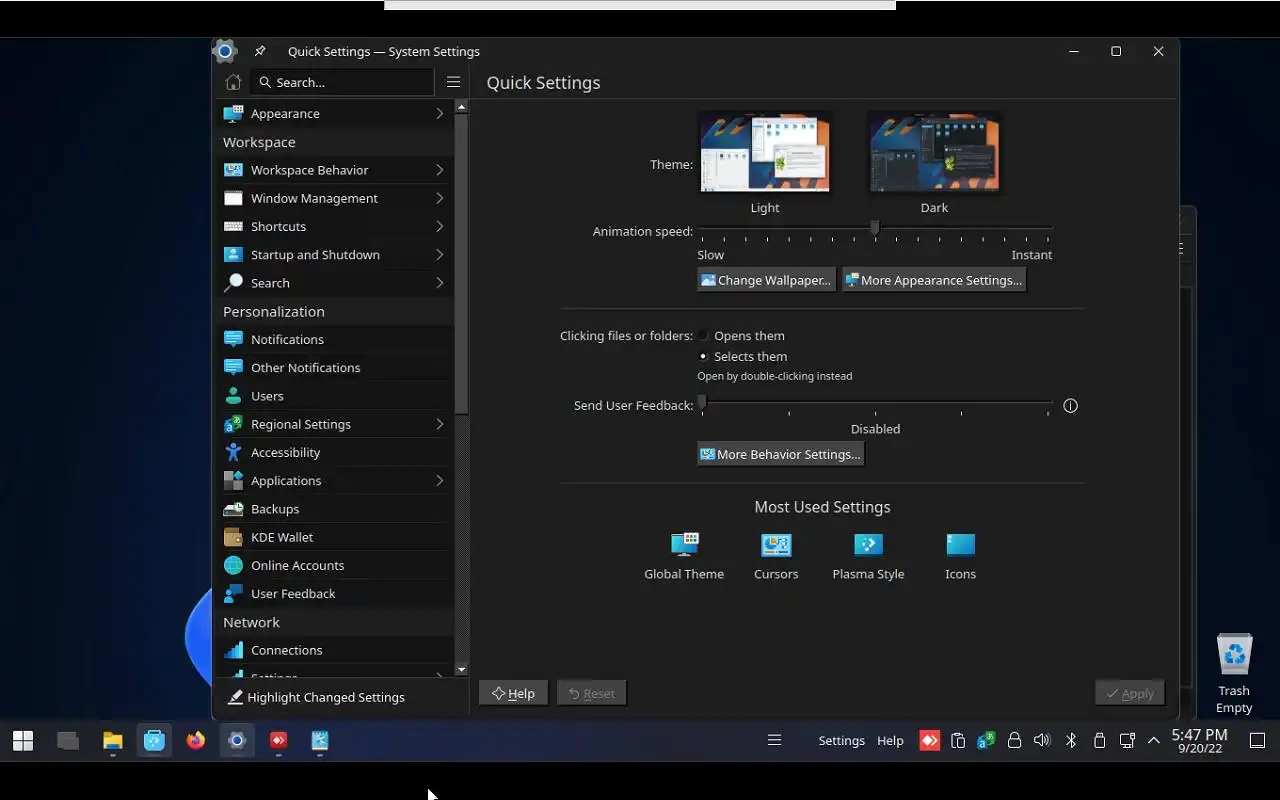This screenshot has width=1280, height=800.
Task: Open Plasma Style from Most Used Settings
Action: tap(868, 555)
